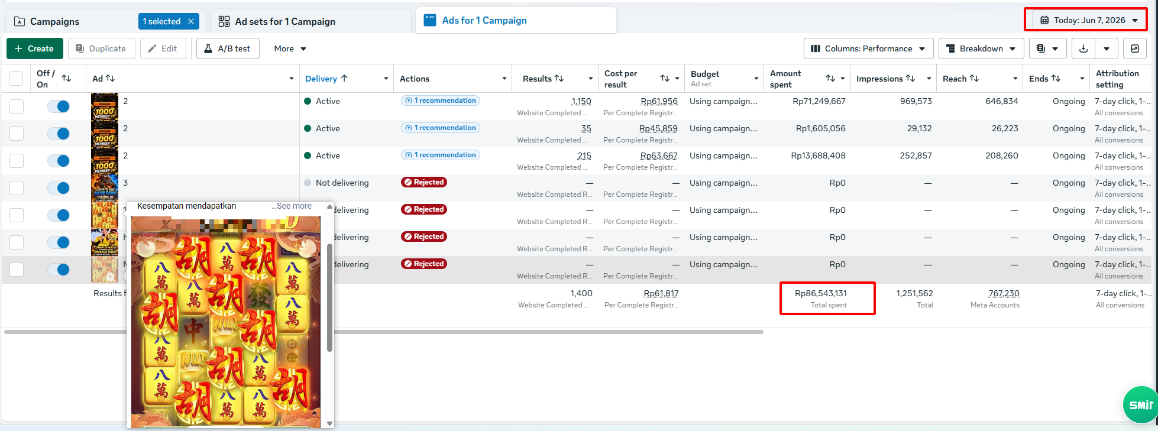This screenshot has width=1158, height=431.
Task: Open the export options arrow dropdown
Action: [x=1106, y=49]
